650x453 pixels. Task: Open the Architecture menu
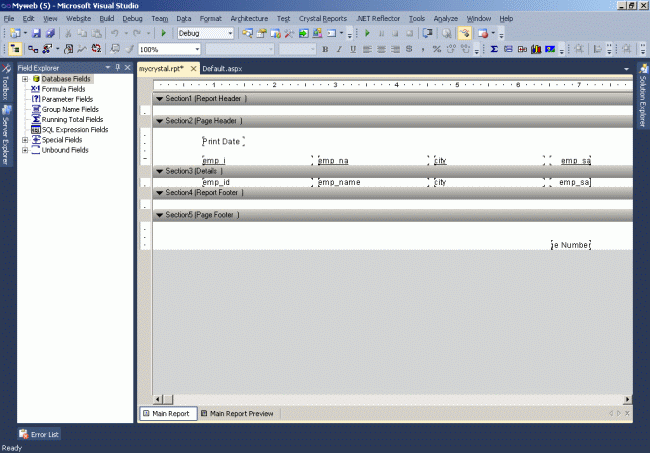click(249, 19)
